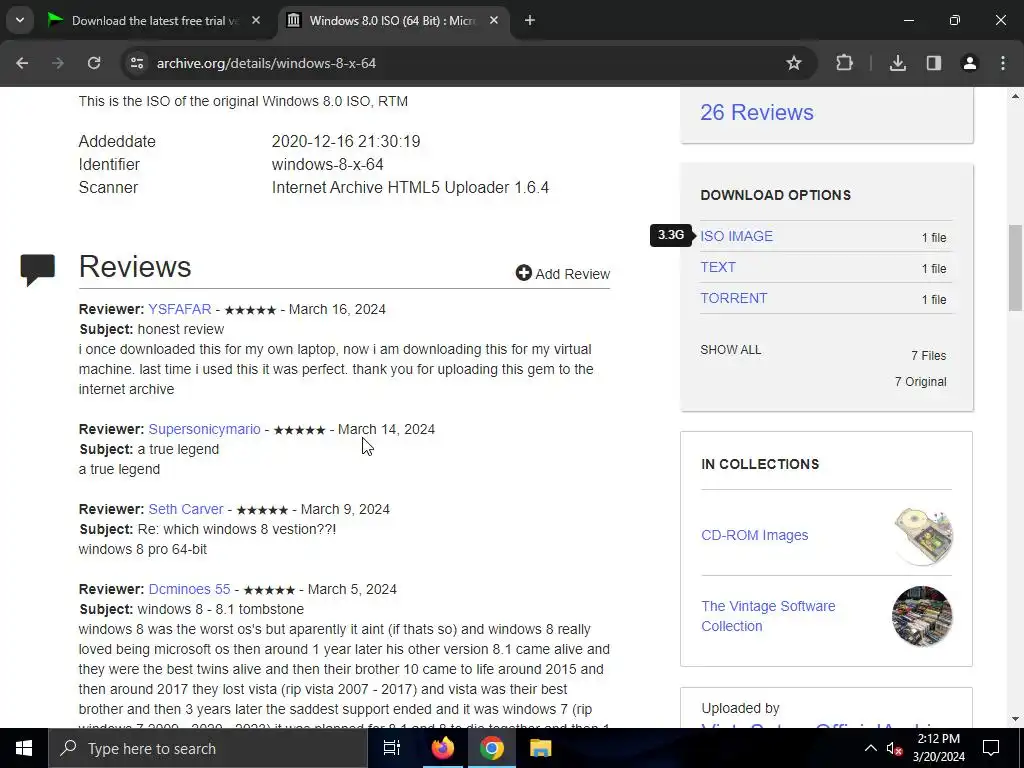Bookmark this page with the star icon
The image size is (1024, 768).
click(x=793, y=63)
